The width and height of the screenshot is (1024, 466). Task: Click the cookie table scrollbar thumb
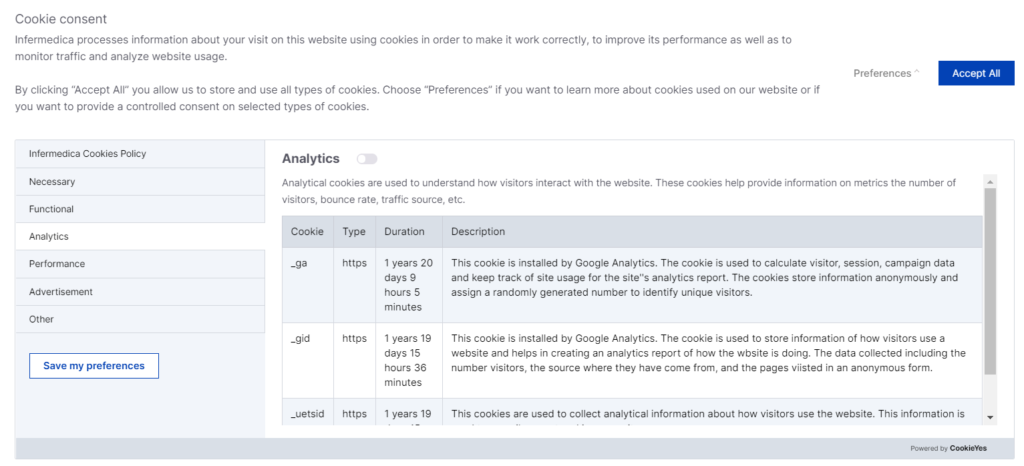click(990, 281)
